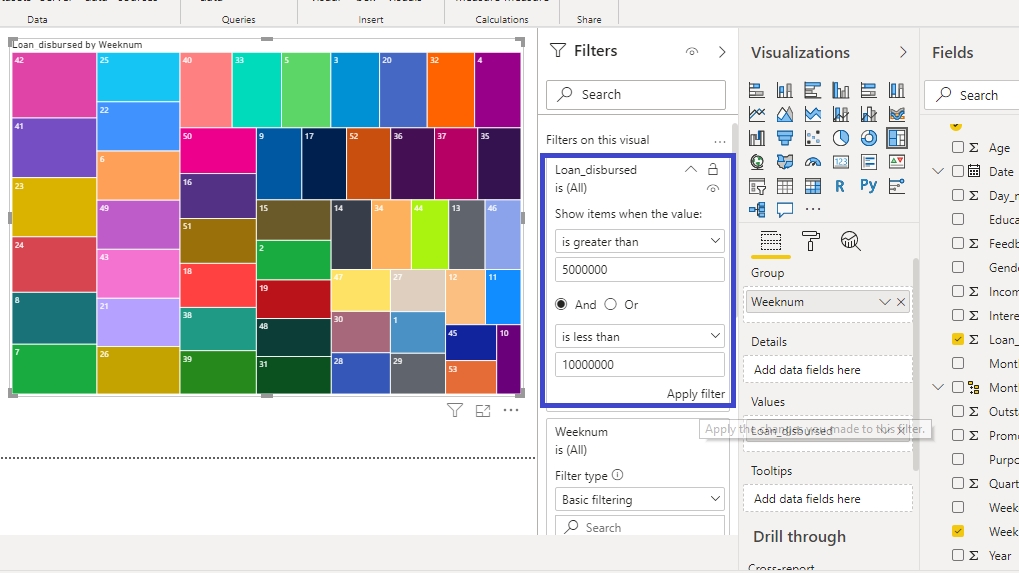Remove Weeknum from the Group well

click(901, 302)
